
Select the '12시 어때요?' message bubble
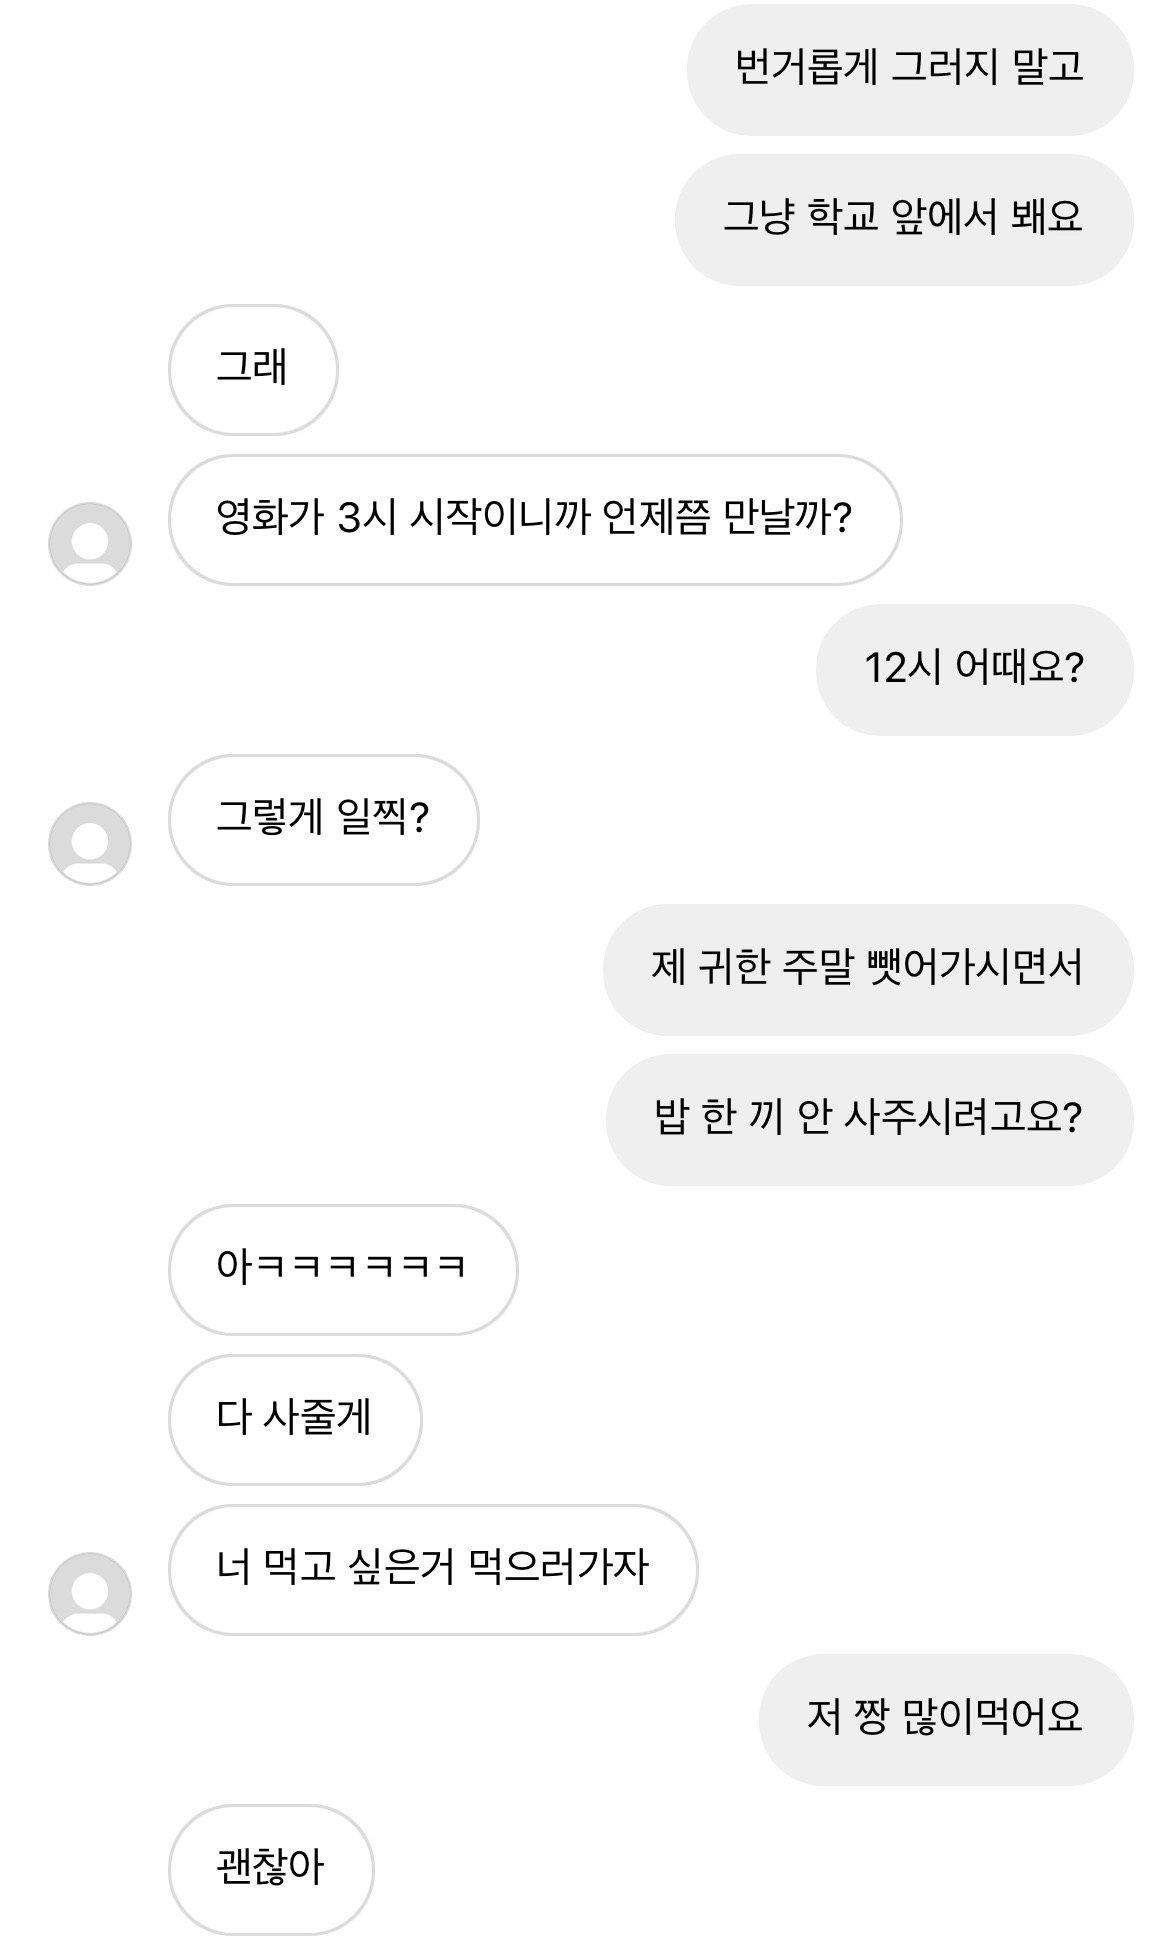point(974,669)
